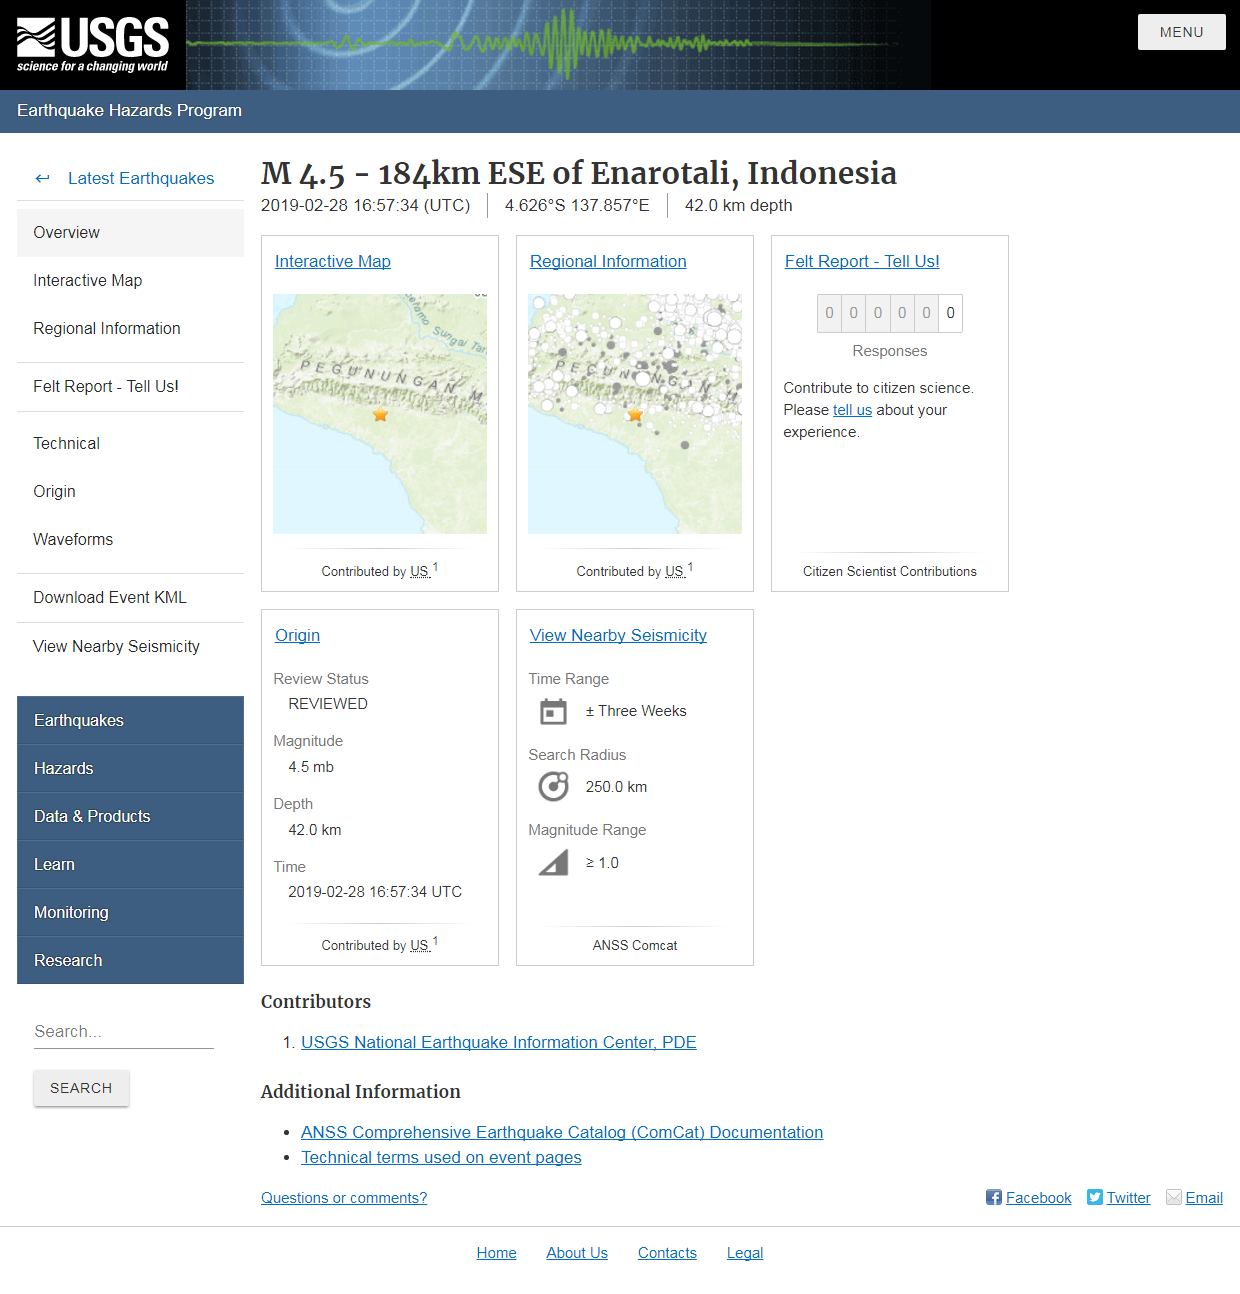The image size is (1240, 1294).
Task: Click '250.0 km' search radius value
Action: (616, 787)
